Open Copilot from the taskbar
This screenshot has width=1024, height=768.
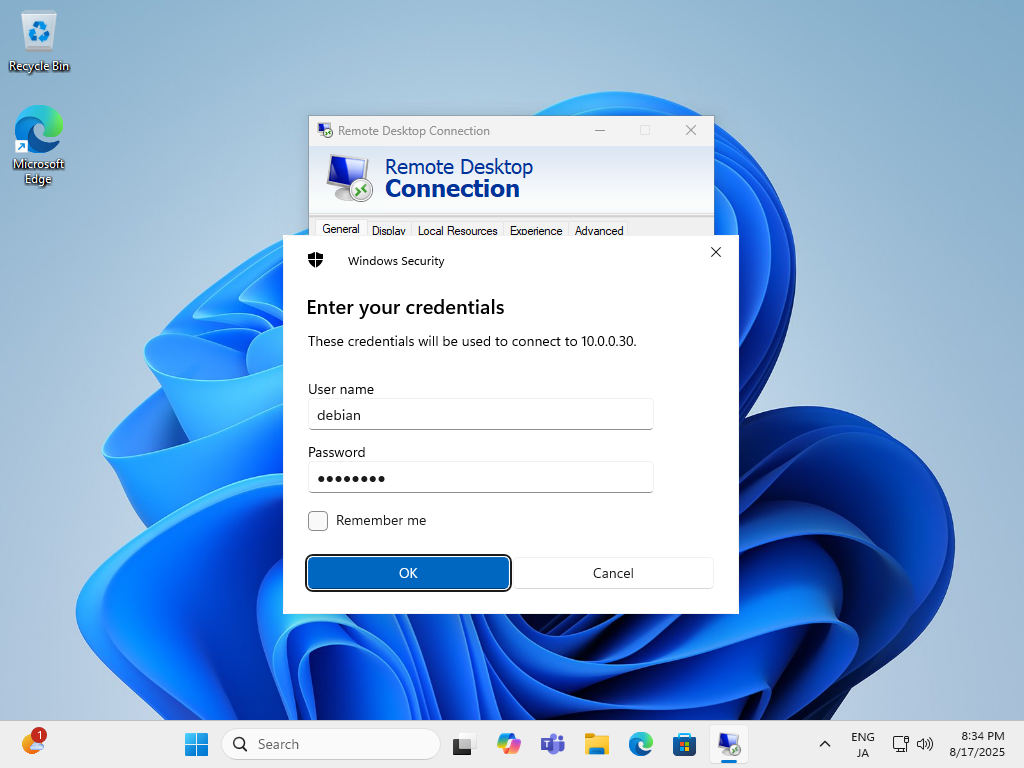(x=508, y=744)
